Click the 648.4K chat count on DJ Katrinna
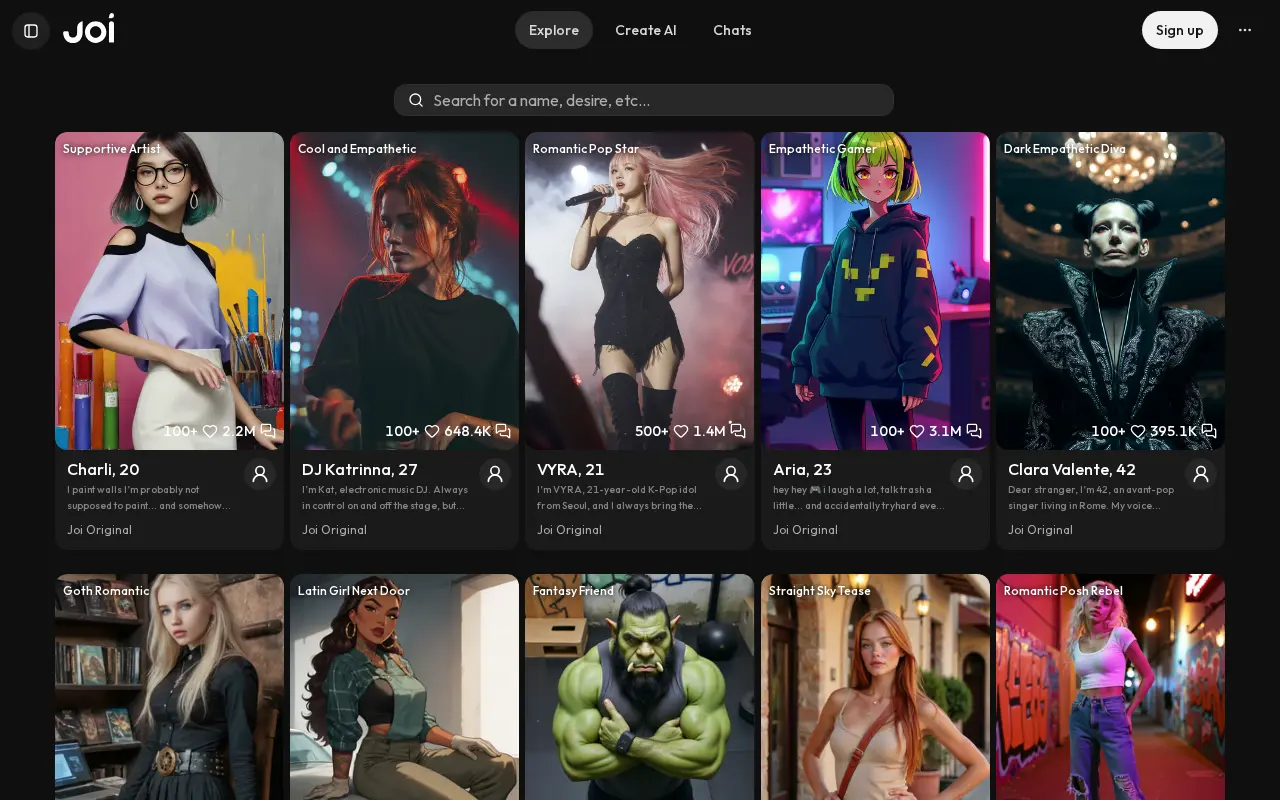The height and width of the screenshot is (800, 1280). 467,431
